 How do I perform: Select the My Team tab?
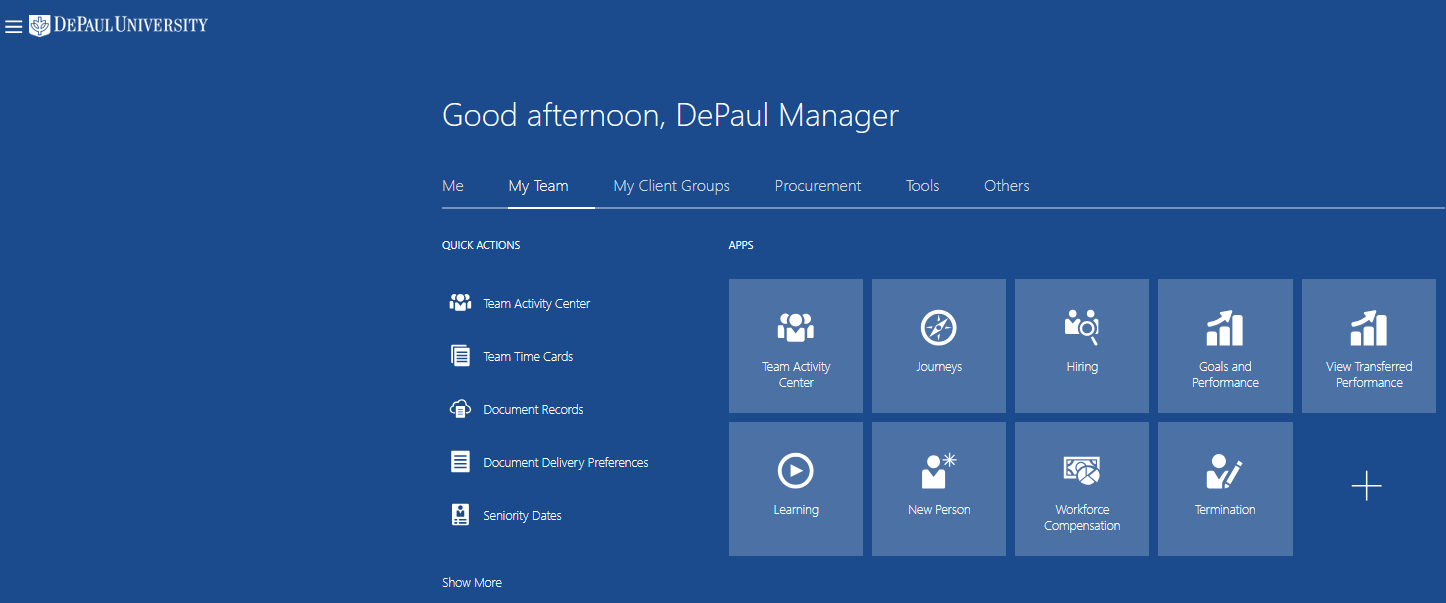538,186
